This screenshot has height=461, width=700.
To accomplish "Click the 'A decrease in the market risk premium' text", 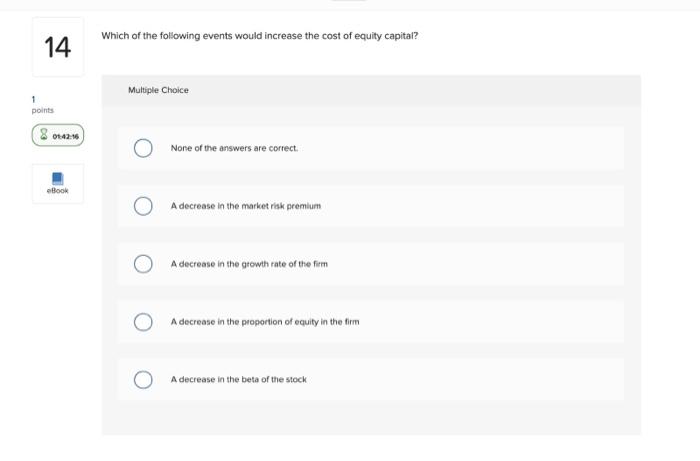I will [x=245, y=206].
